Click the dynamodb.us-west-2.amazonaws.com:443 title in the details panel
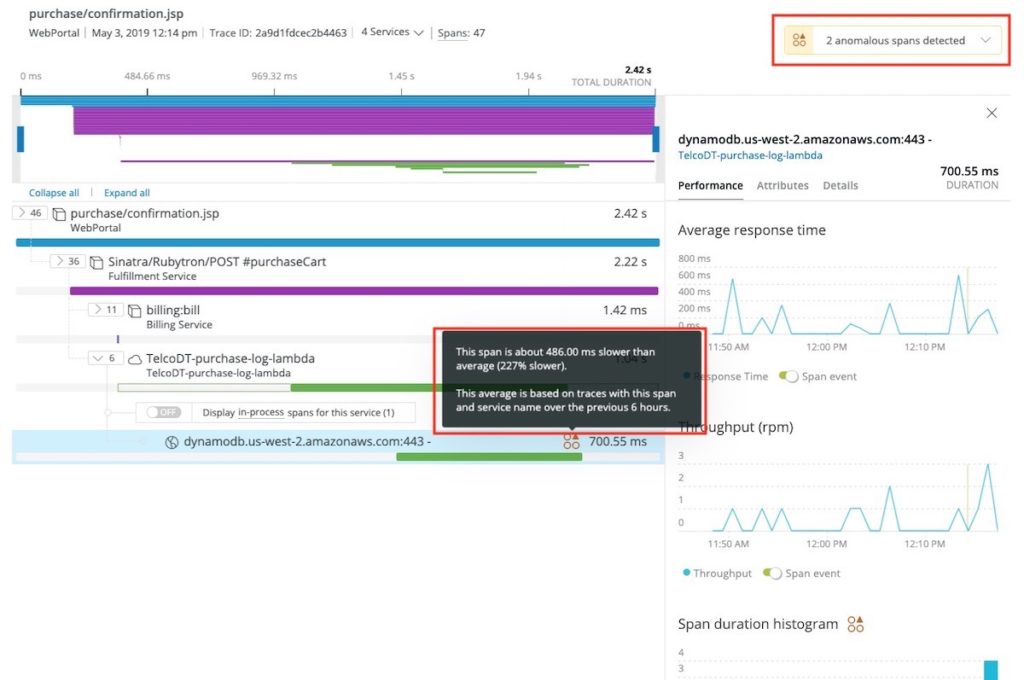1024x680 pixels. pos(805,139)
